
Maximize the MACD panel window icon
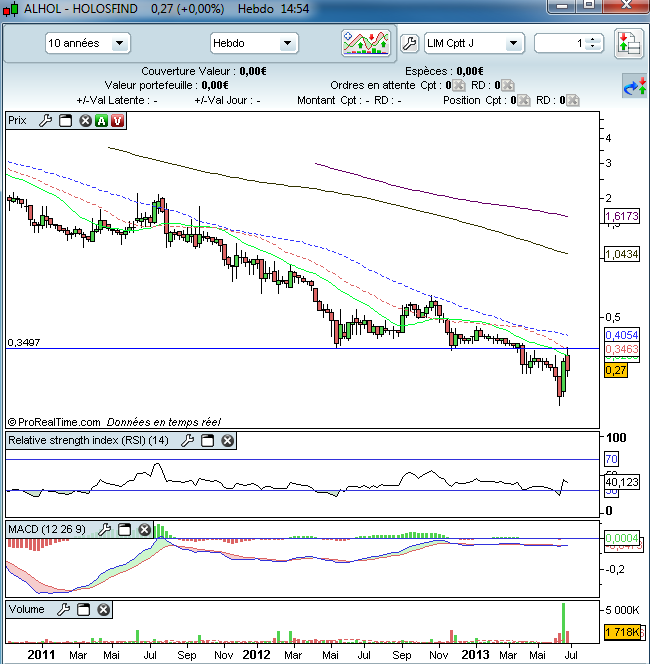124,529
